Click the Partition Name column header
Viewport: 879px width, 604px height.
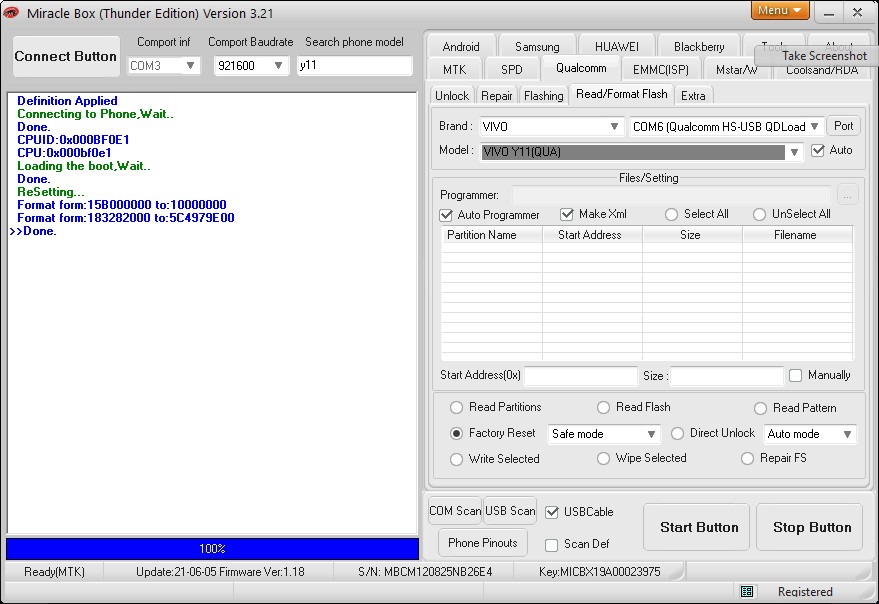492,235
